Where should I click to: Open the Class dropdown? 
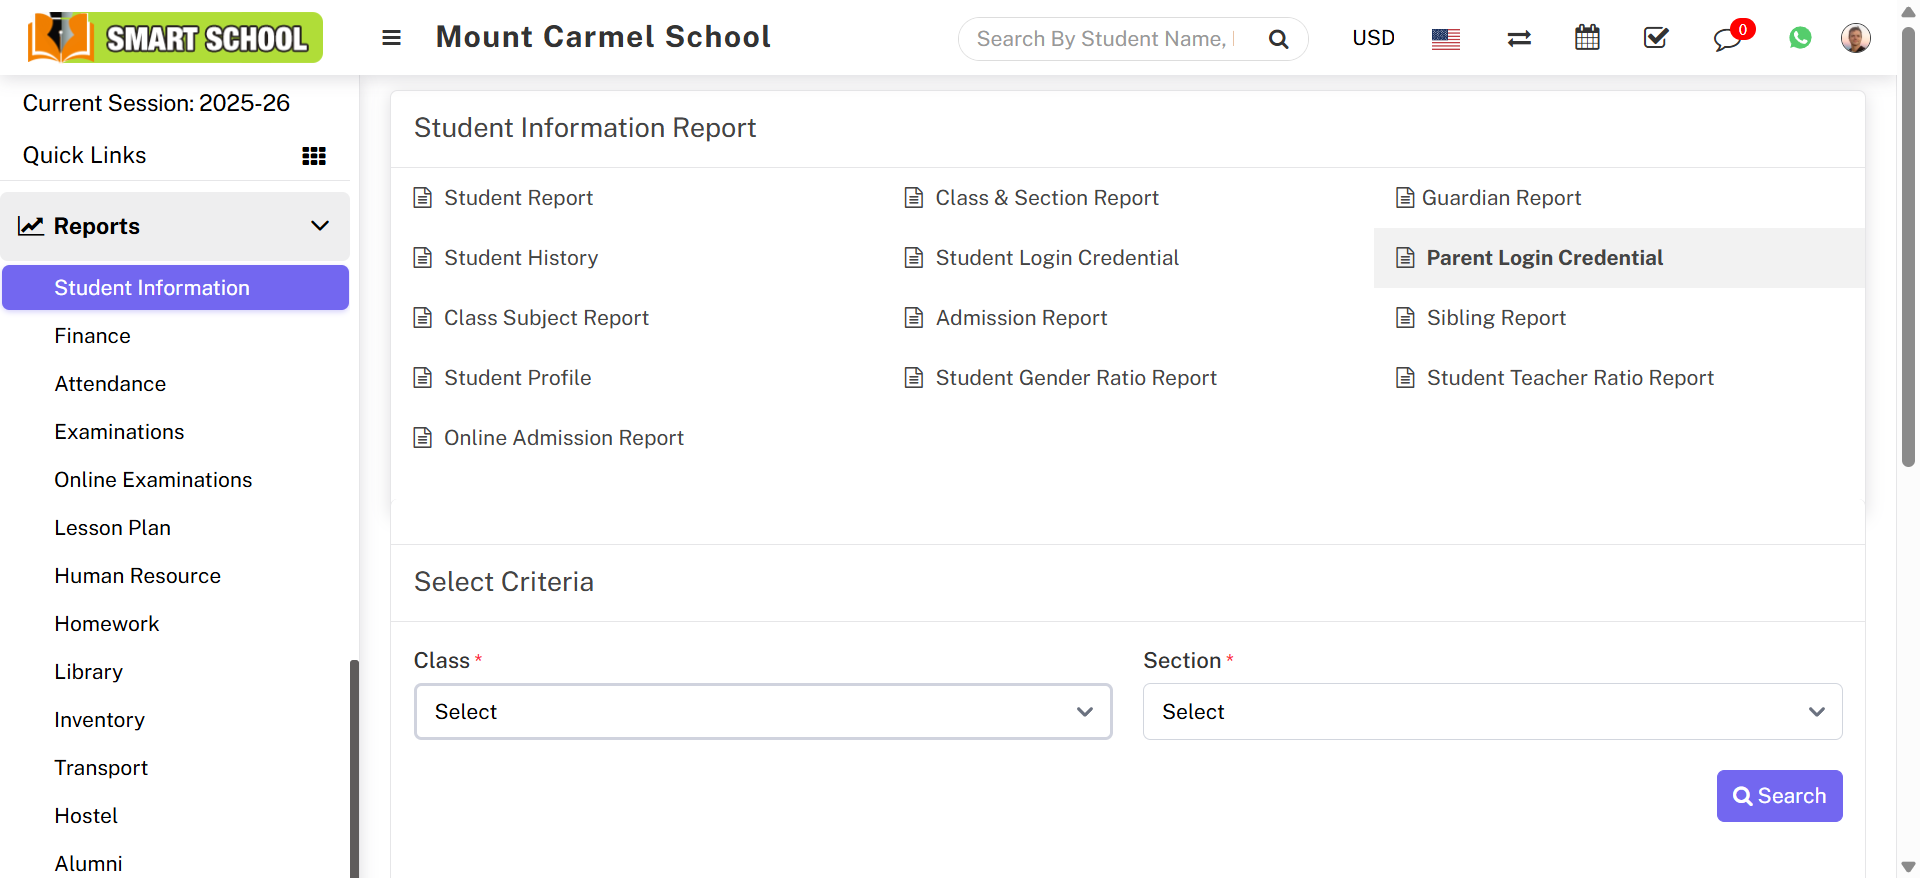coord(763,712)
